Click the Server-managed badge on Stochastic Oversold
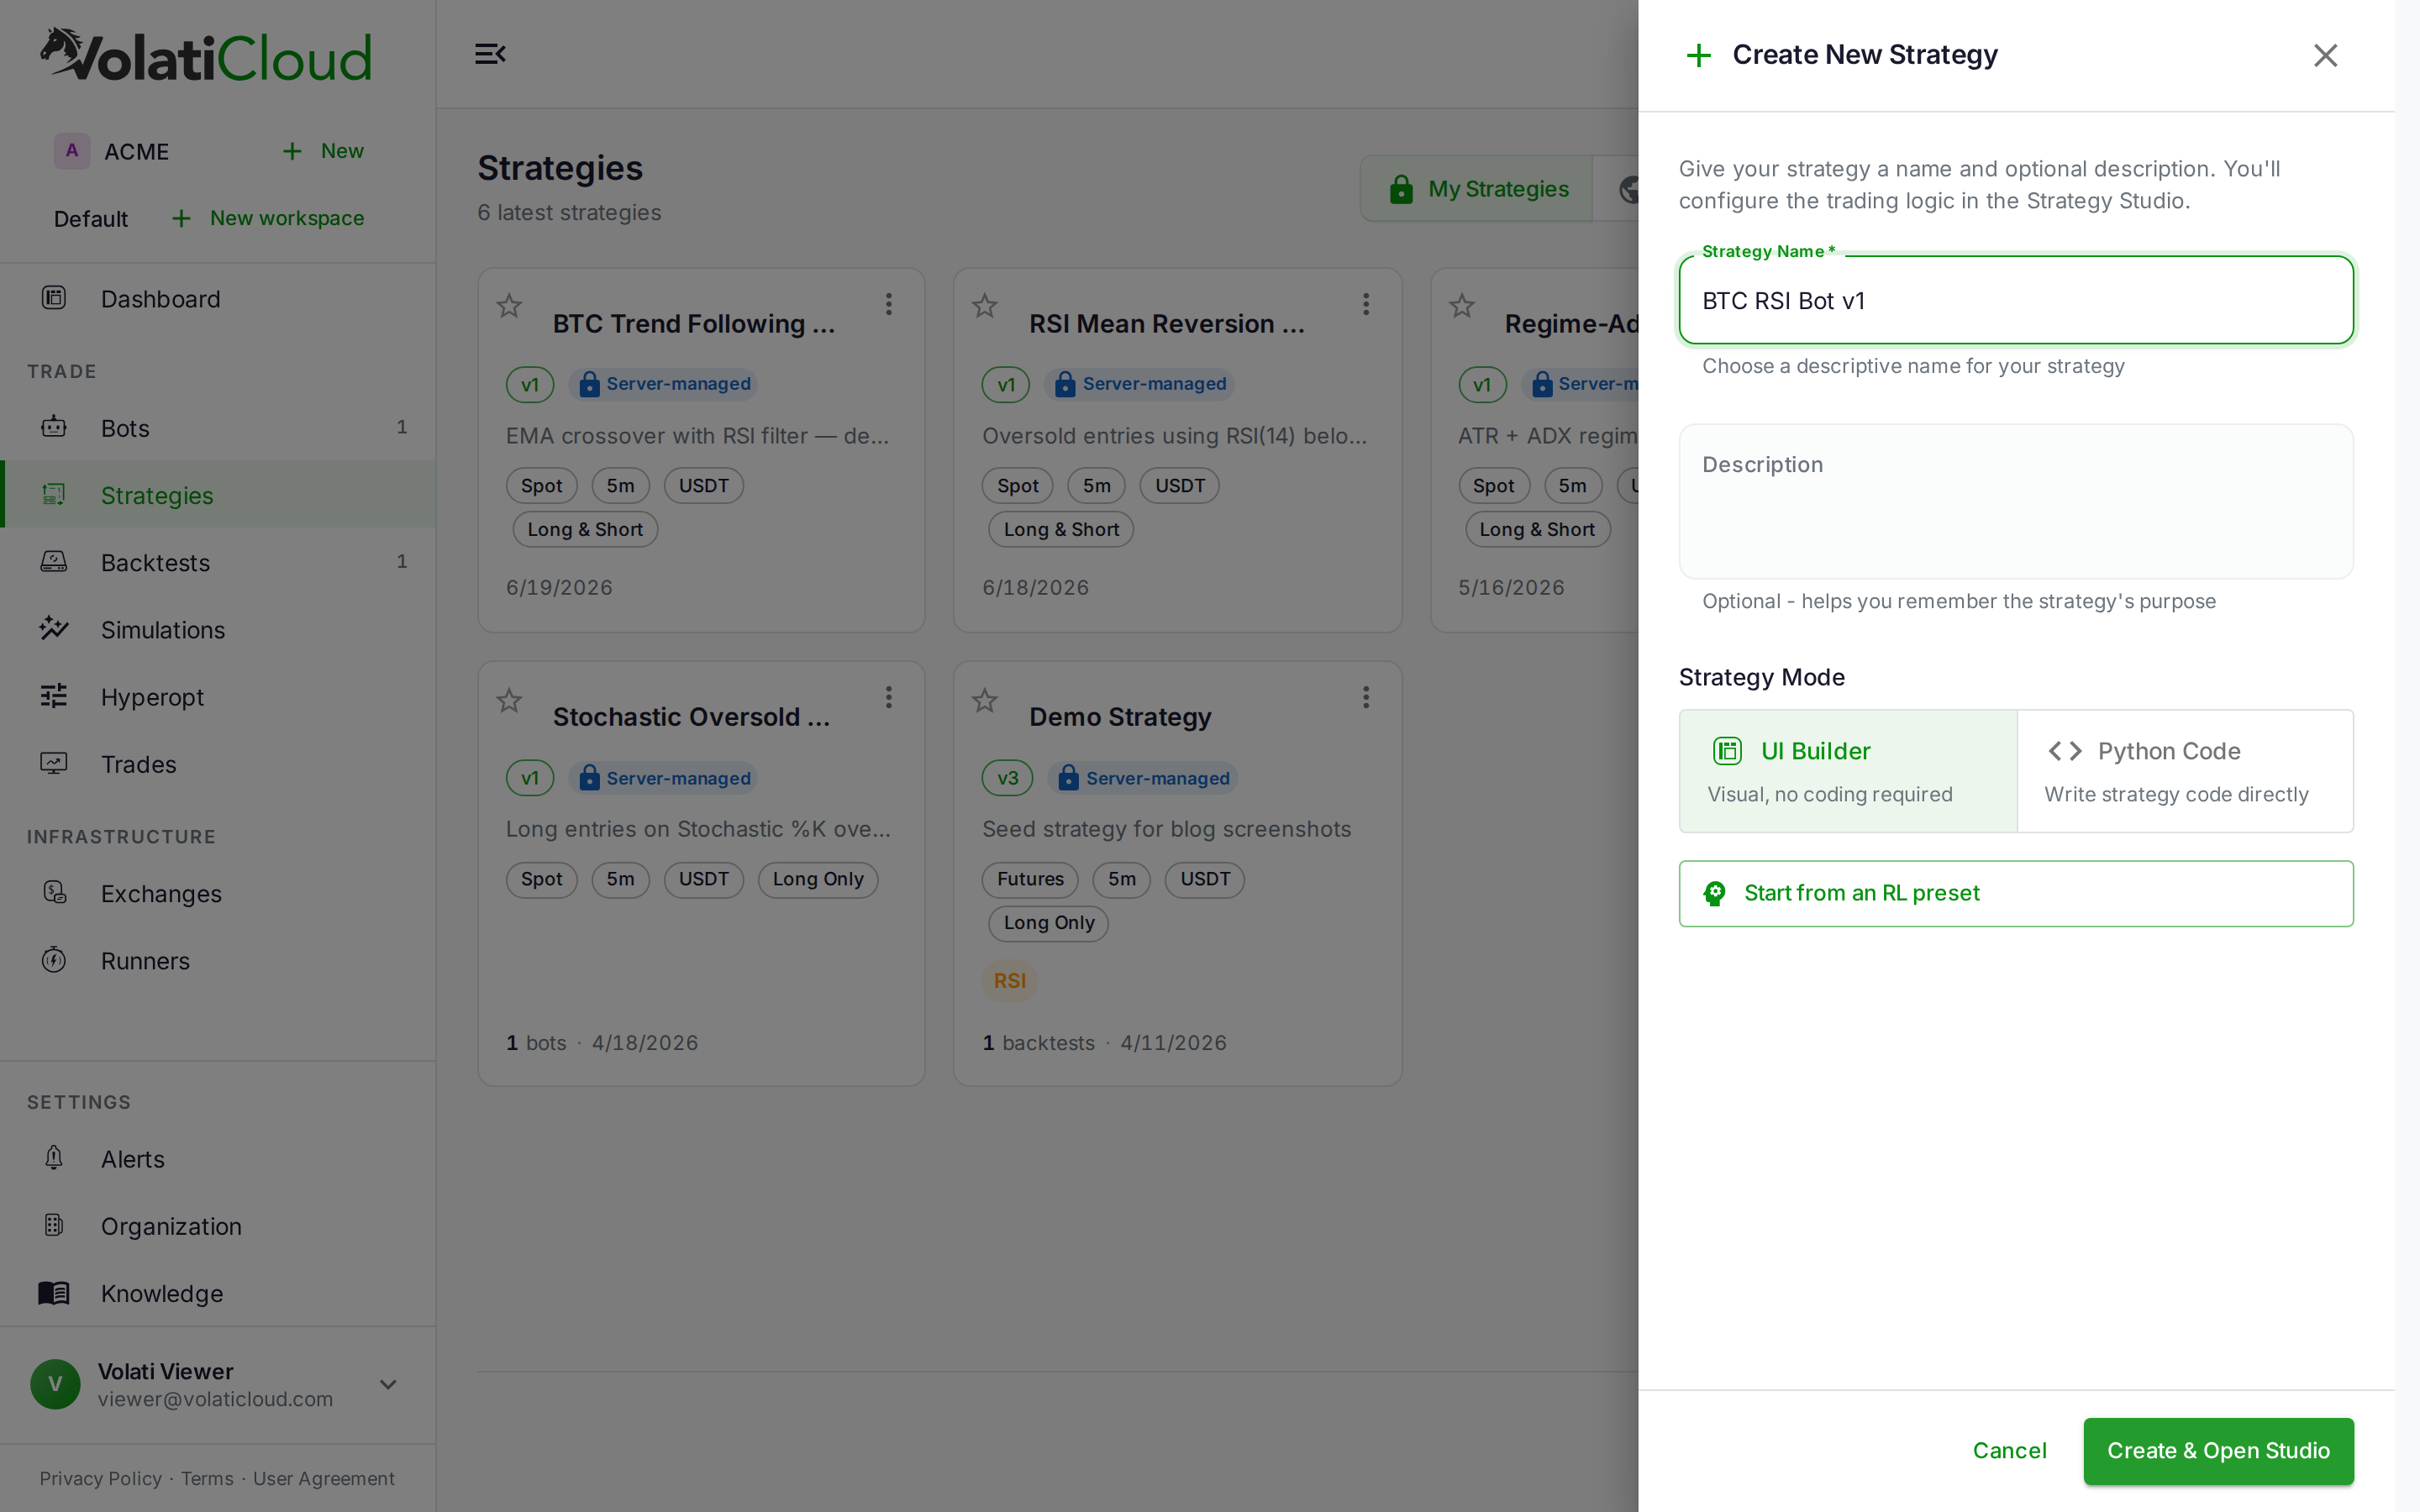The image size is (2420, 1512). [663, 778]
